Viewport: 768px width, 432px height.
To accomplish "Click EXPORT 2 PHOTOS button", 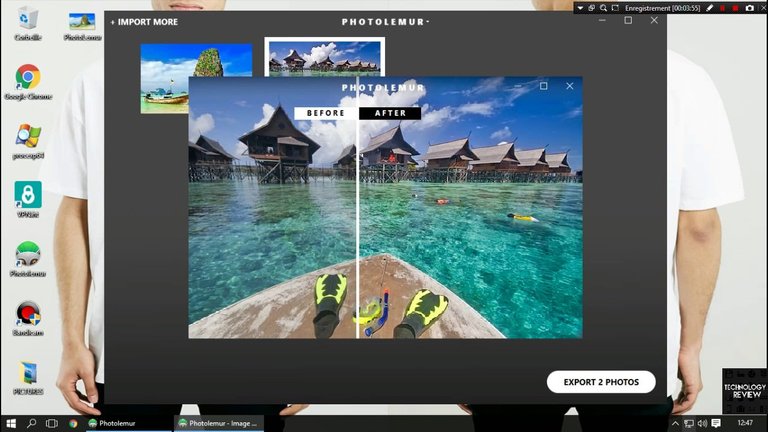I will (601, 382).
